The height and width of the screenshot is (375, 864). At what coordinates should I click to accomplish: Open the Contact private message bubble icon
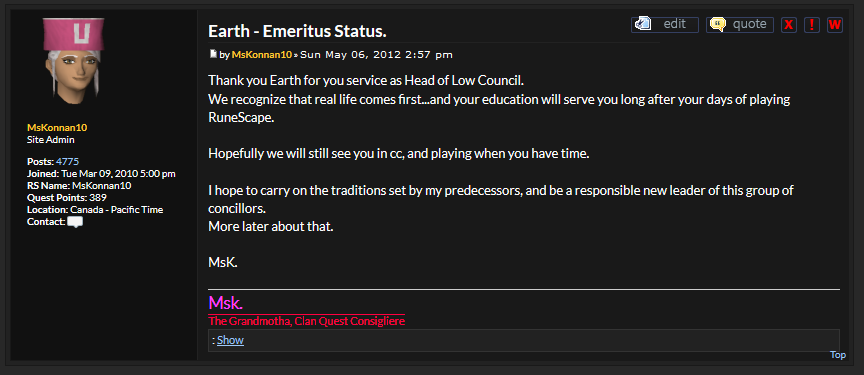point(75,222)
